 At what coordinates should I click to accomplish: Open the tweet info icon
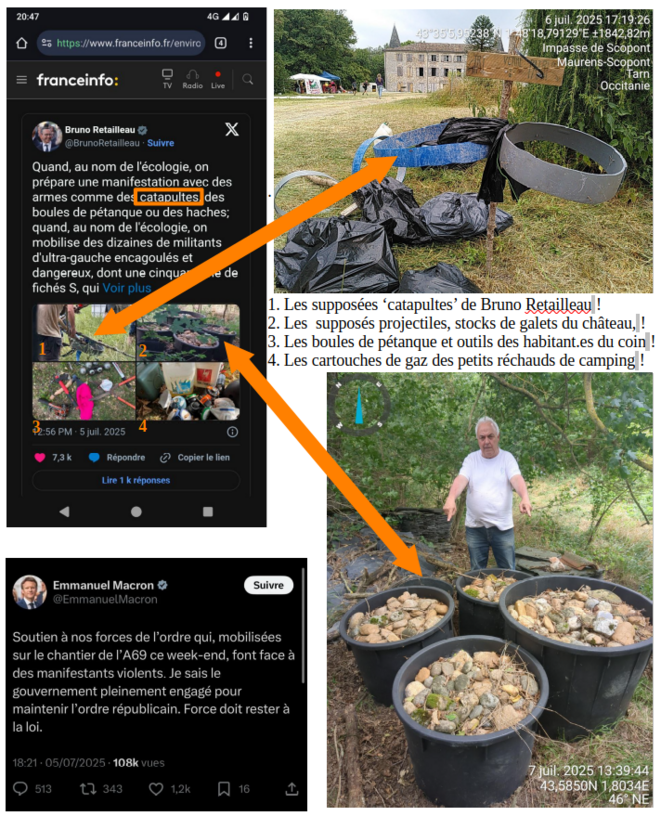233,432
